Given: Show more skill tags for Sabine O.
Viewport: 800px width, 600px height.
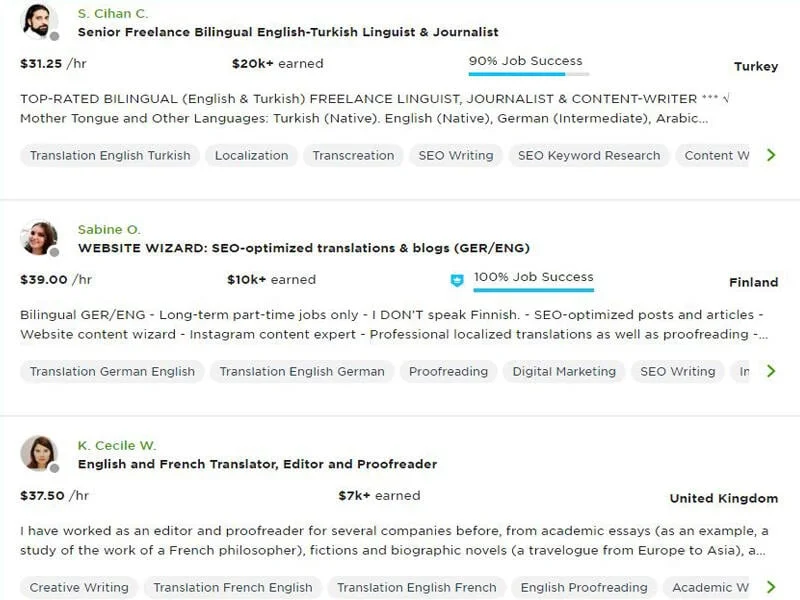Looking at the screenshot, I should click(770, 371).
